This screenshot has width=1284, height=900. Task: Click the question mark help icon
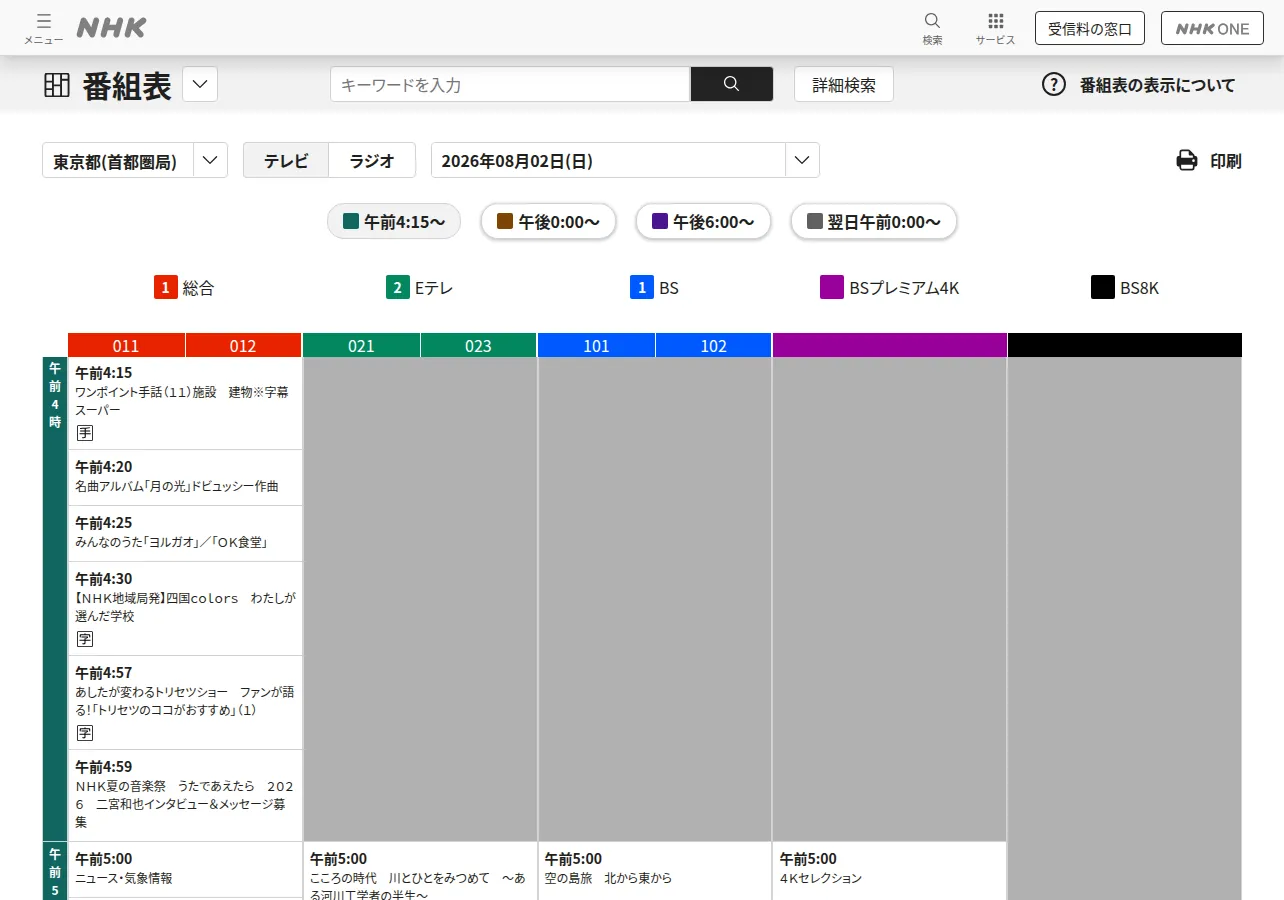(1054, 84)
